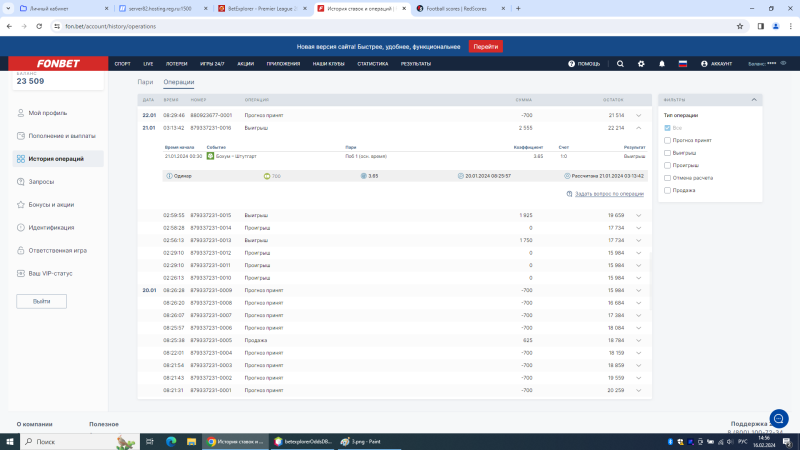Toggle balance visibility eye icon
The width and height of the screenshot is (800, 450).
tap(784, 63)
